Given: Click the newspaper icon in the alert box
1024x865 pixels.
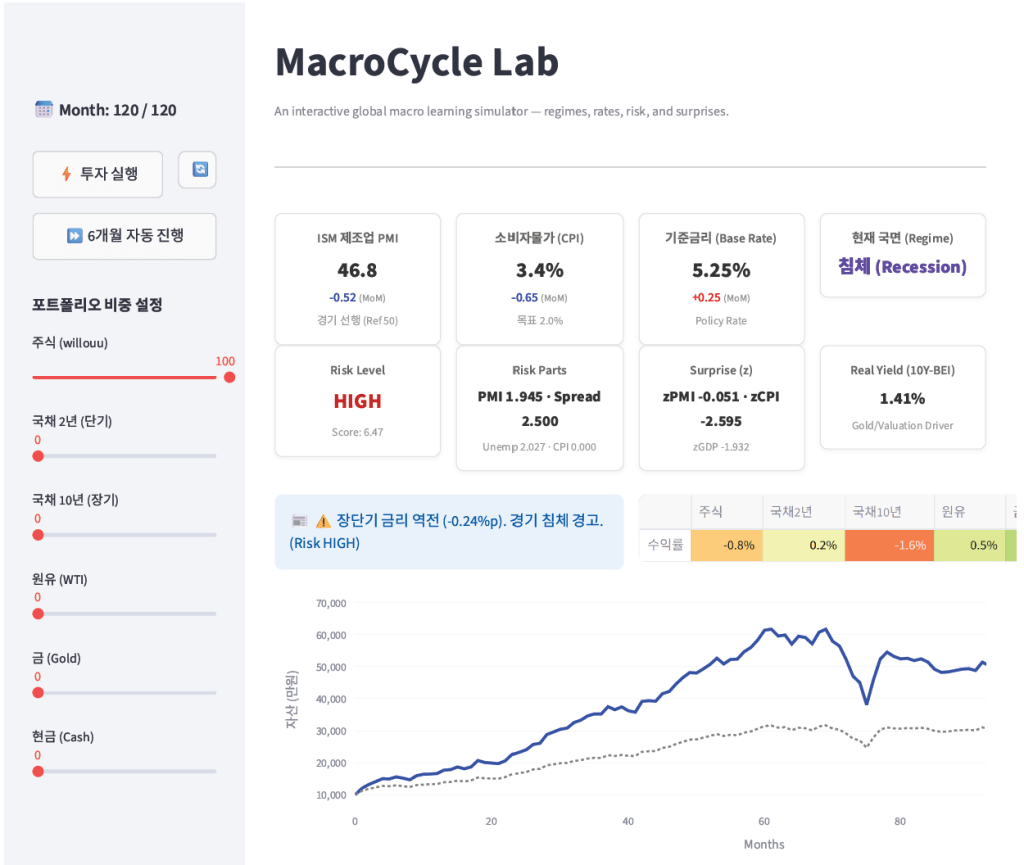Looking at the screenshot, I should click(298, 521).
